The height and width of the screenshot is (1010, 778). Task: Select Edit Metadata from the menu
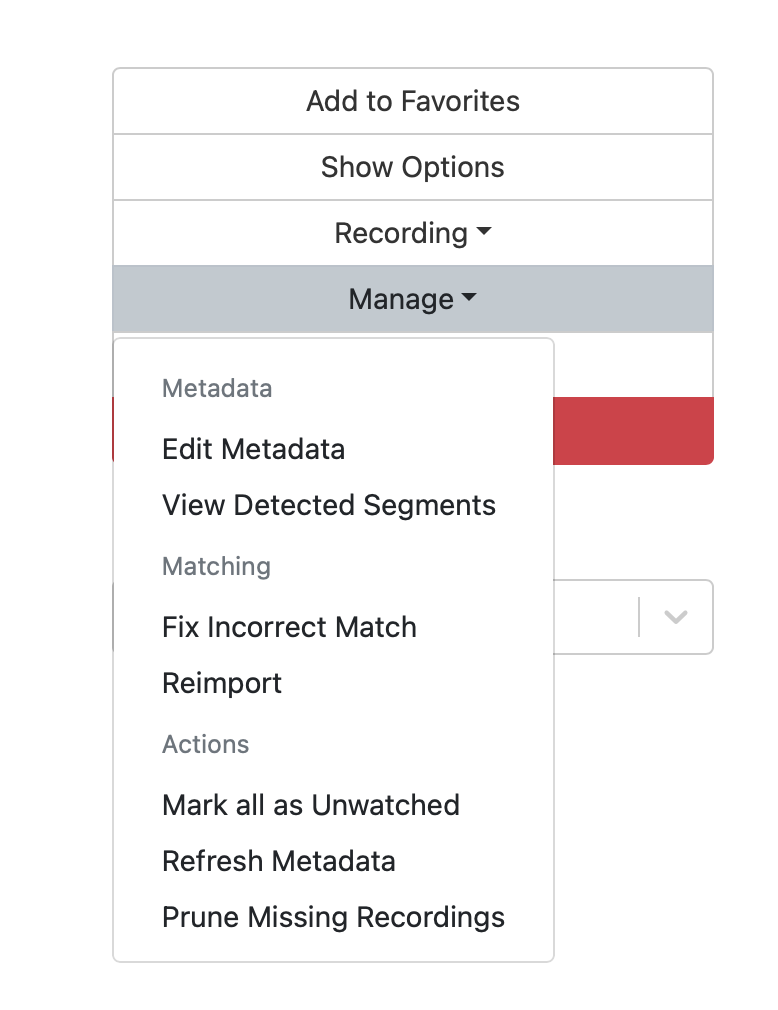point(253,449)
